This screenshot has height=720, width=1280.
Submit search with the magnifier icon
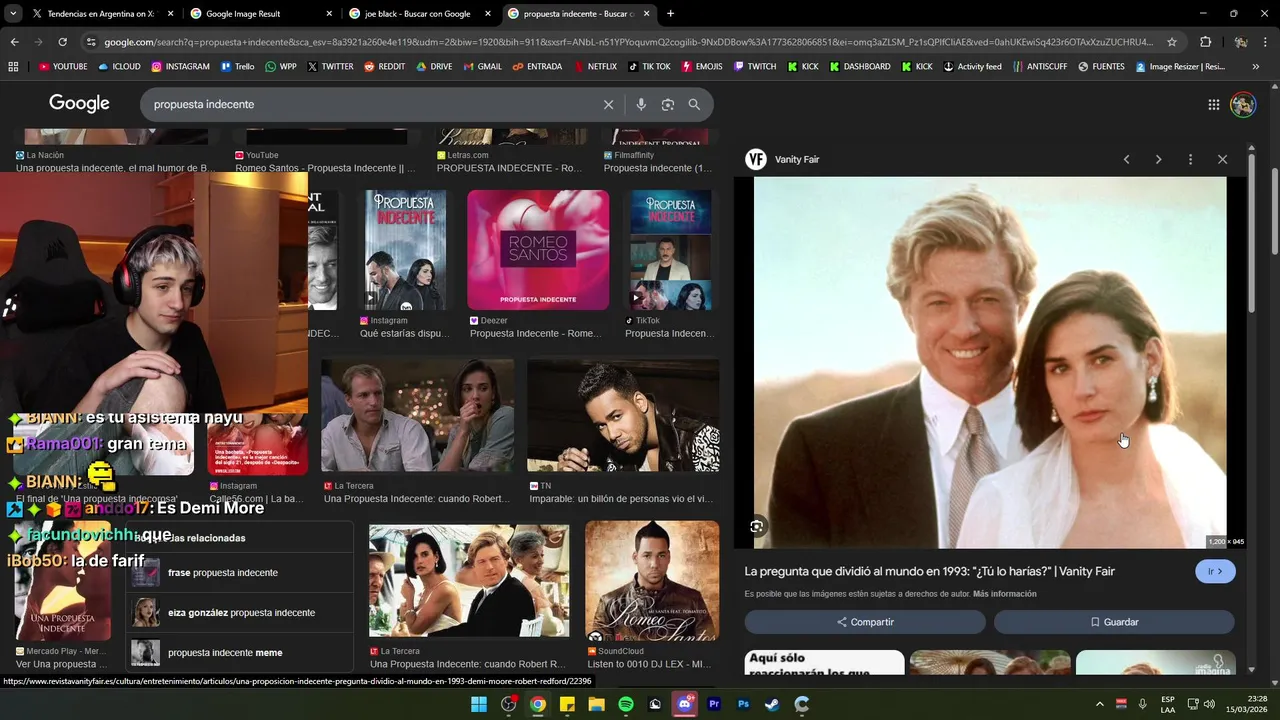click(694, 104)
